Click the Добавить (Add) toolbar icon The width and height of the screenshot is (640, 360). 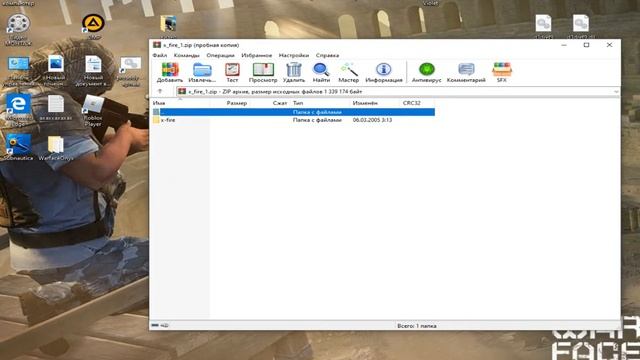click(170, 70)
